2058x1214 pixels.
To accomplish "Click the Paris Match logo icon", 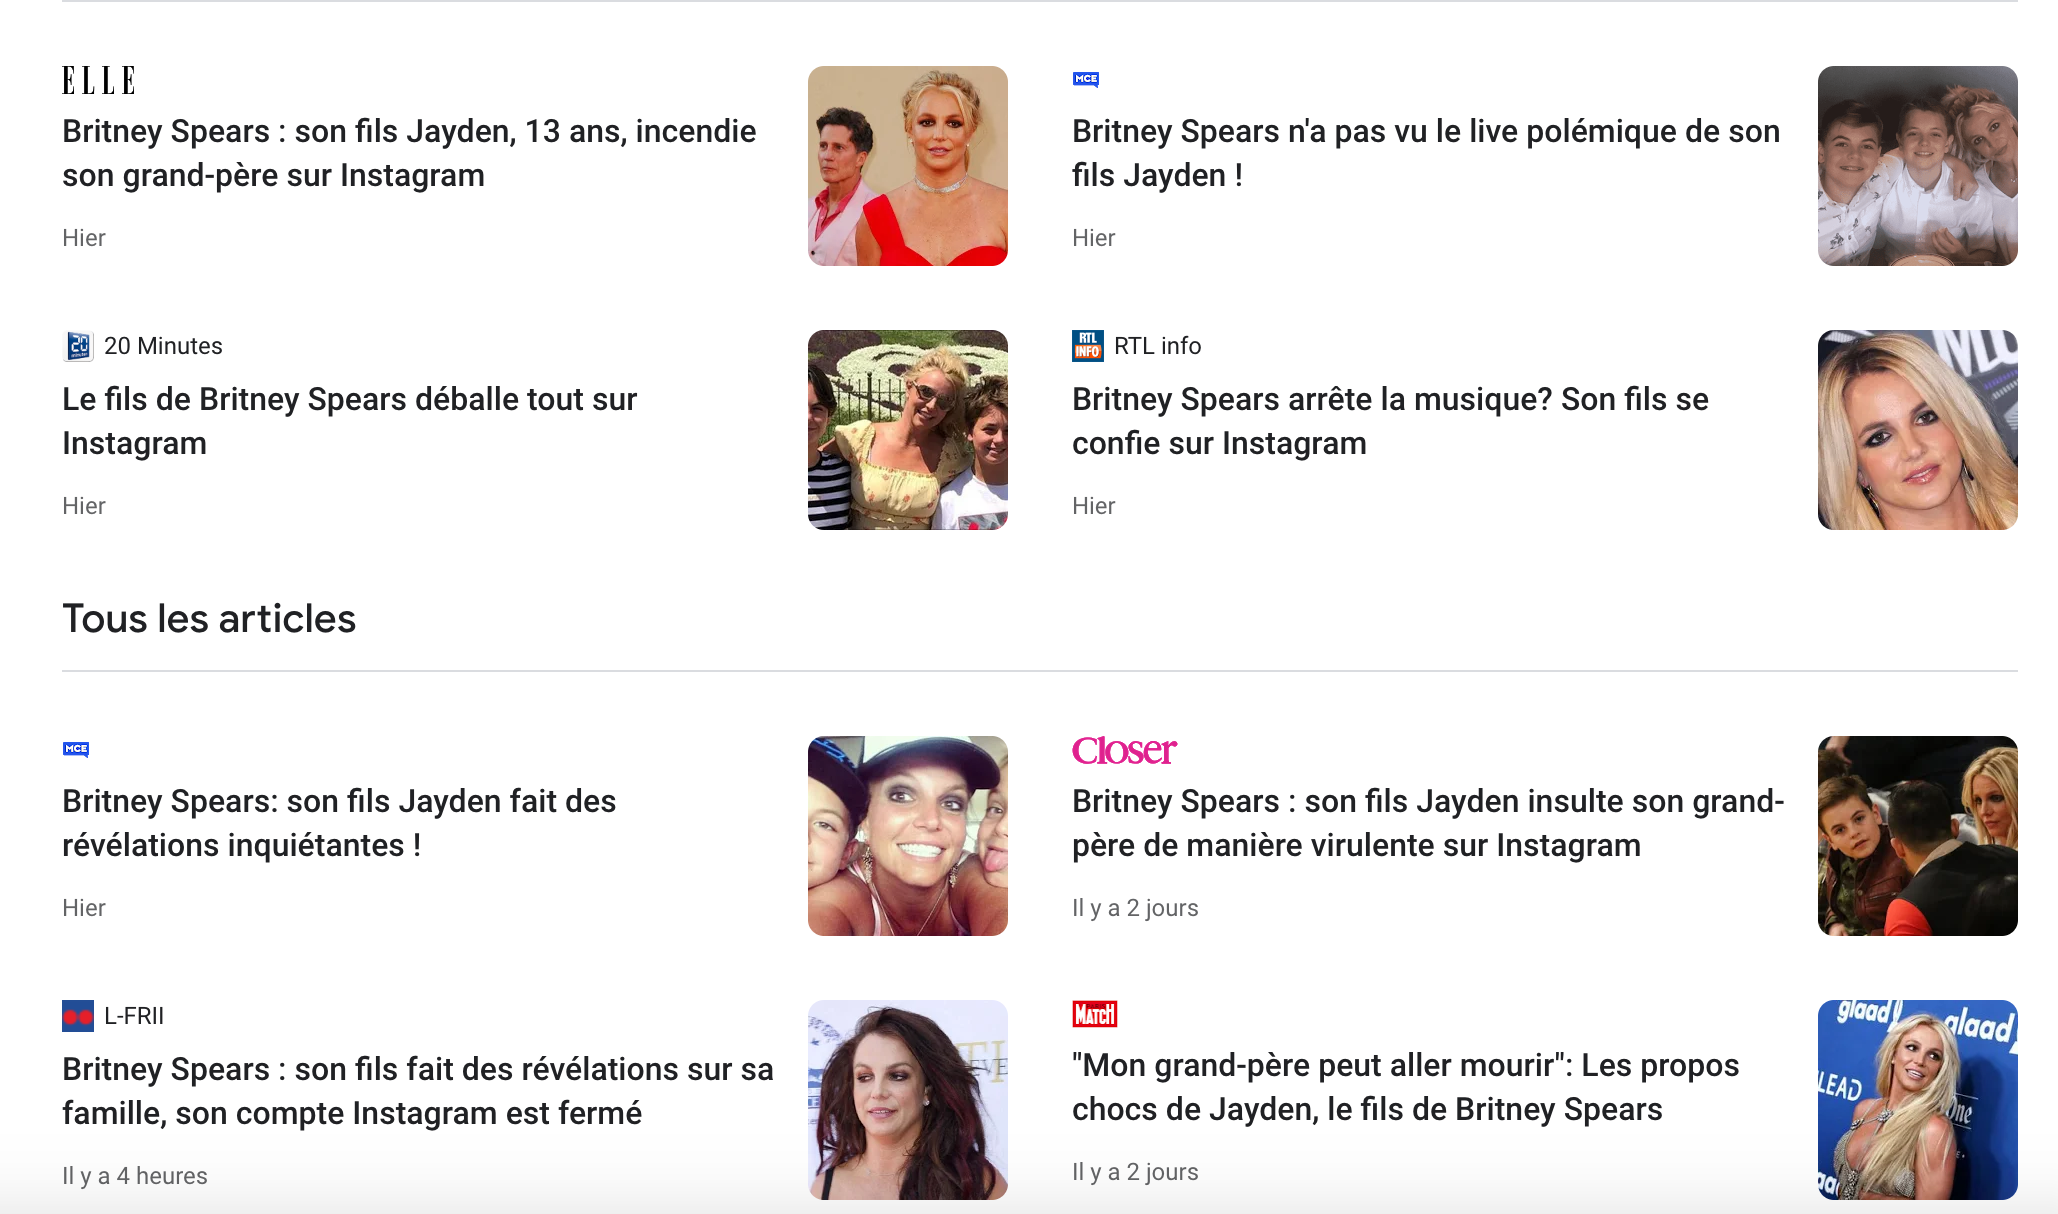I will (x=1095, y=1014).
